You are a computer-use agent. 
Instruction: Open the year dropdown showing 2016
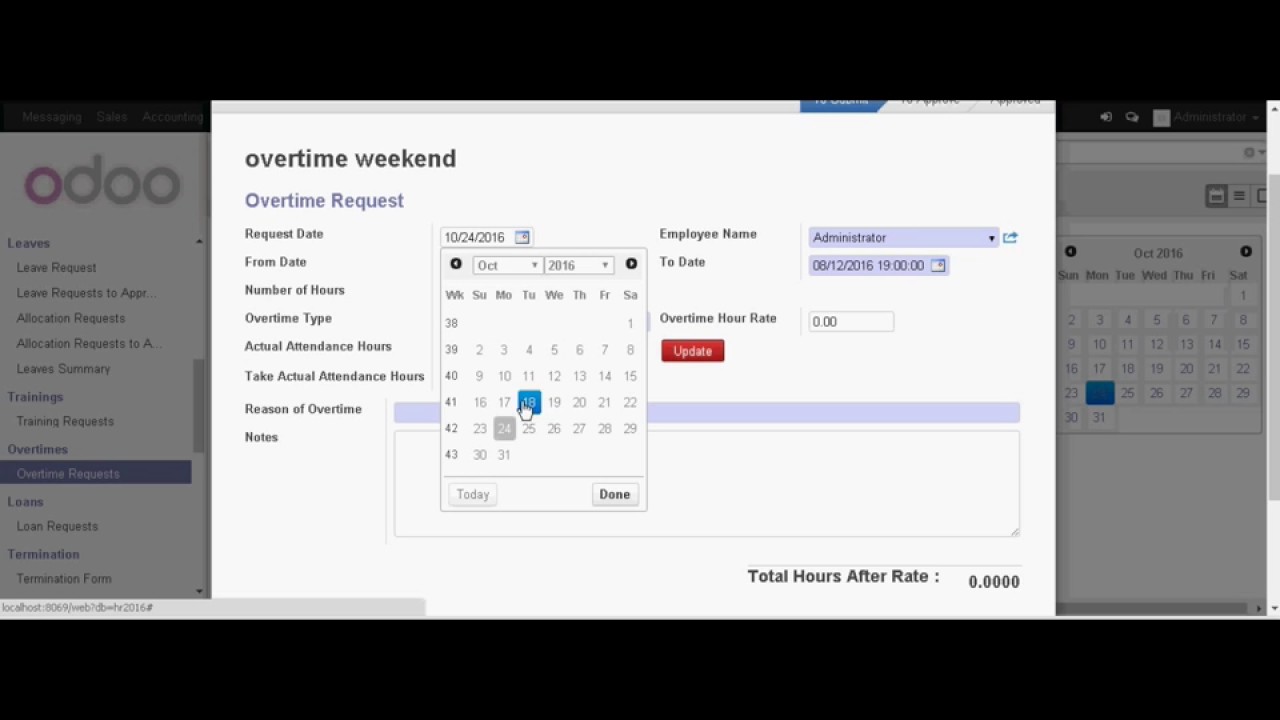578,265
